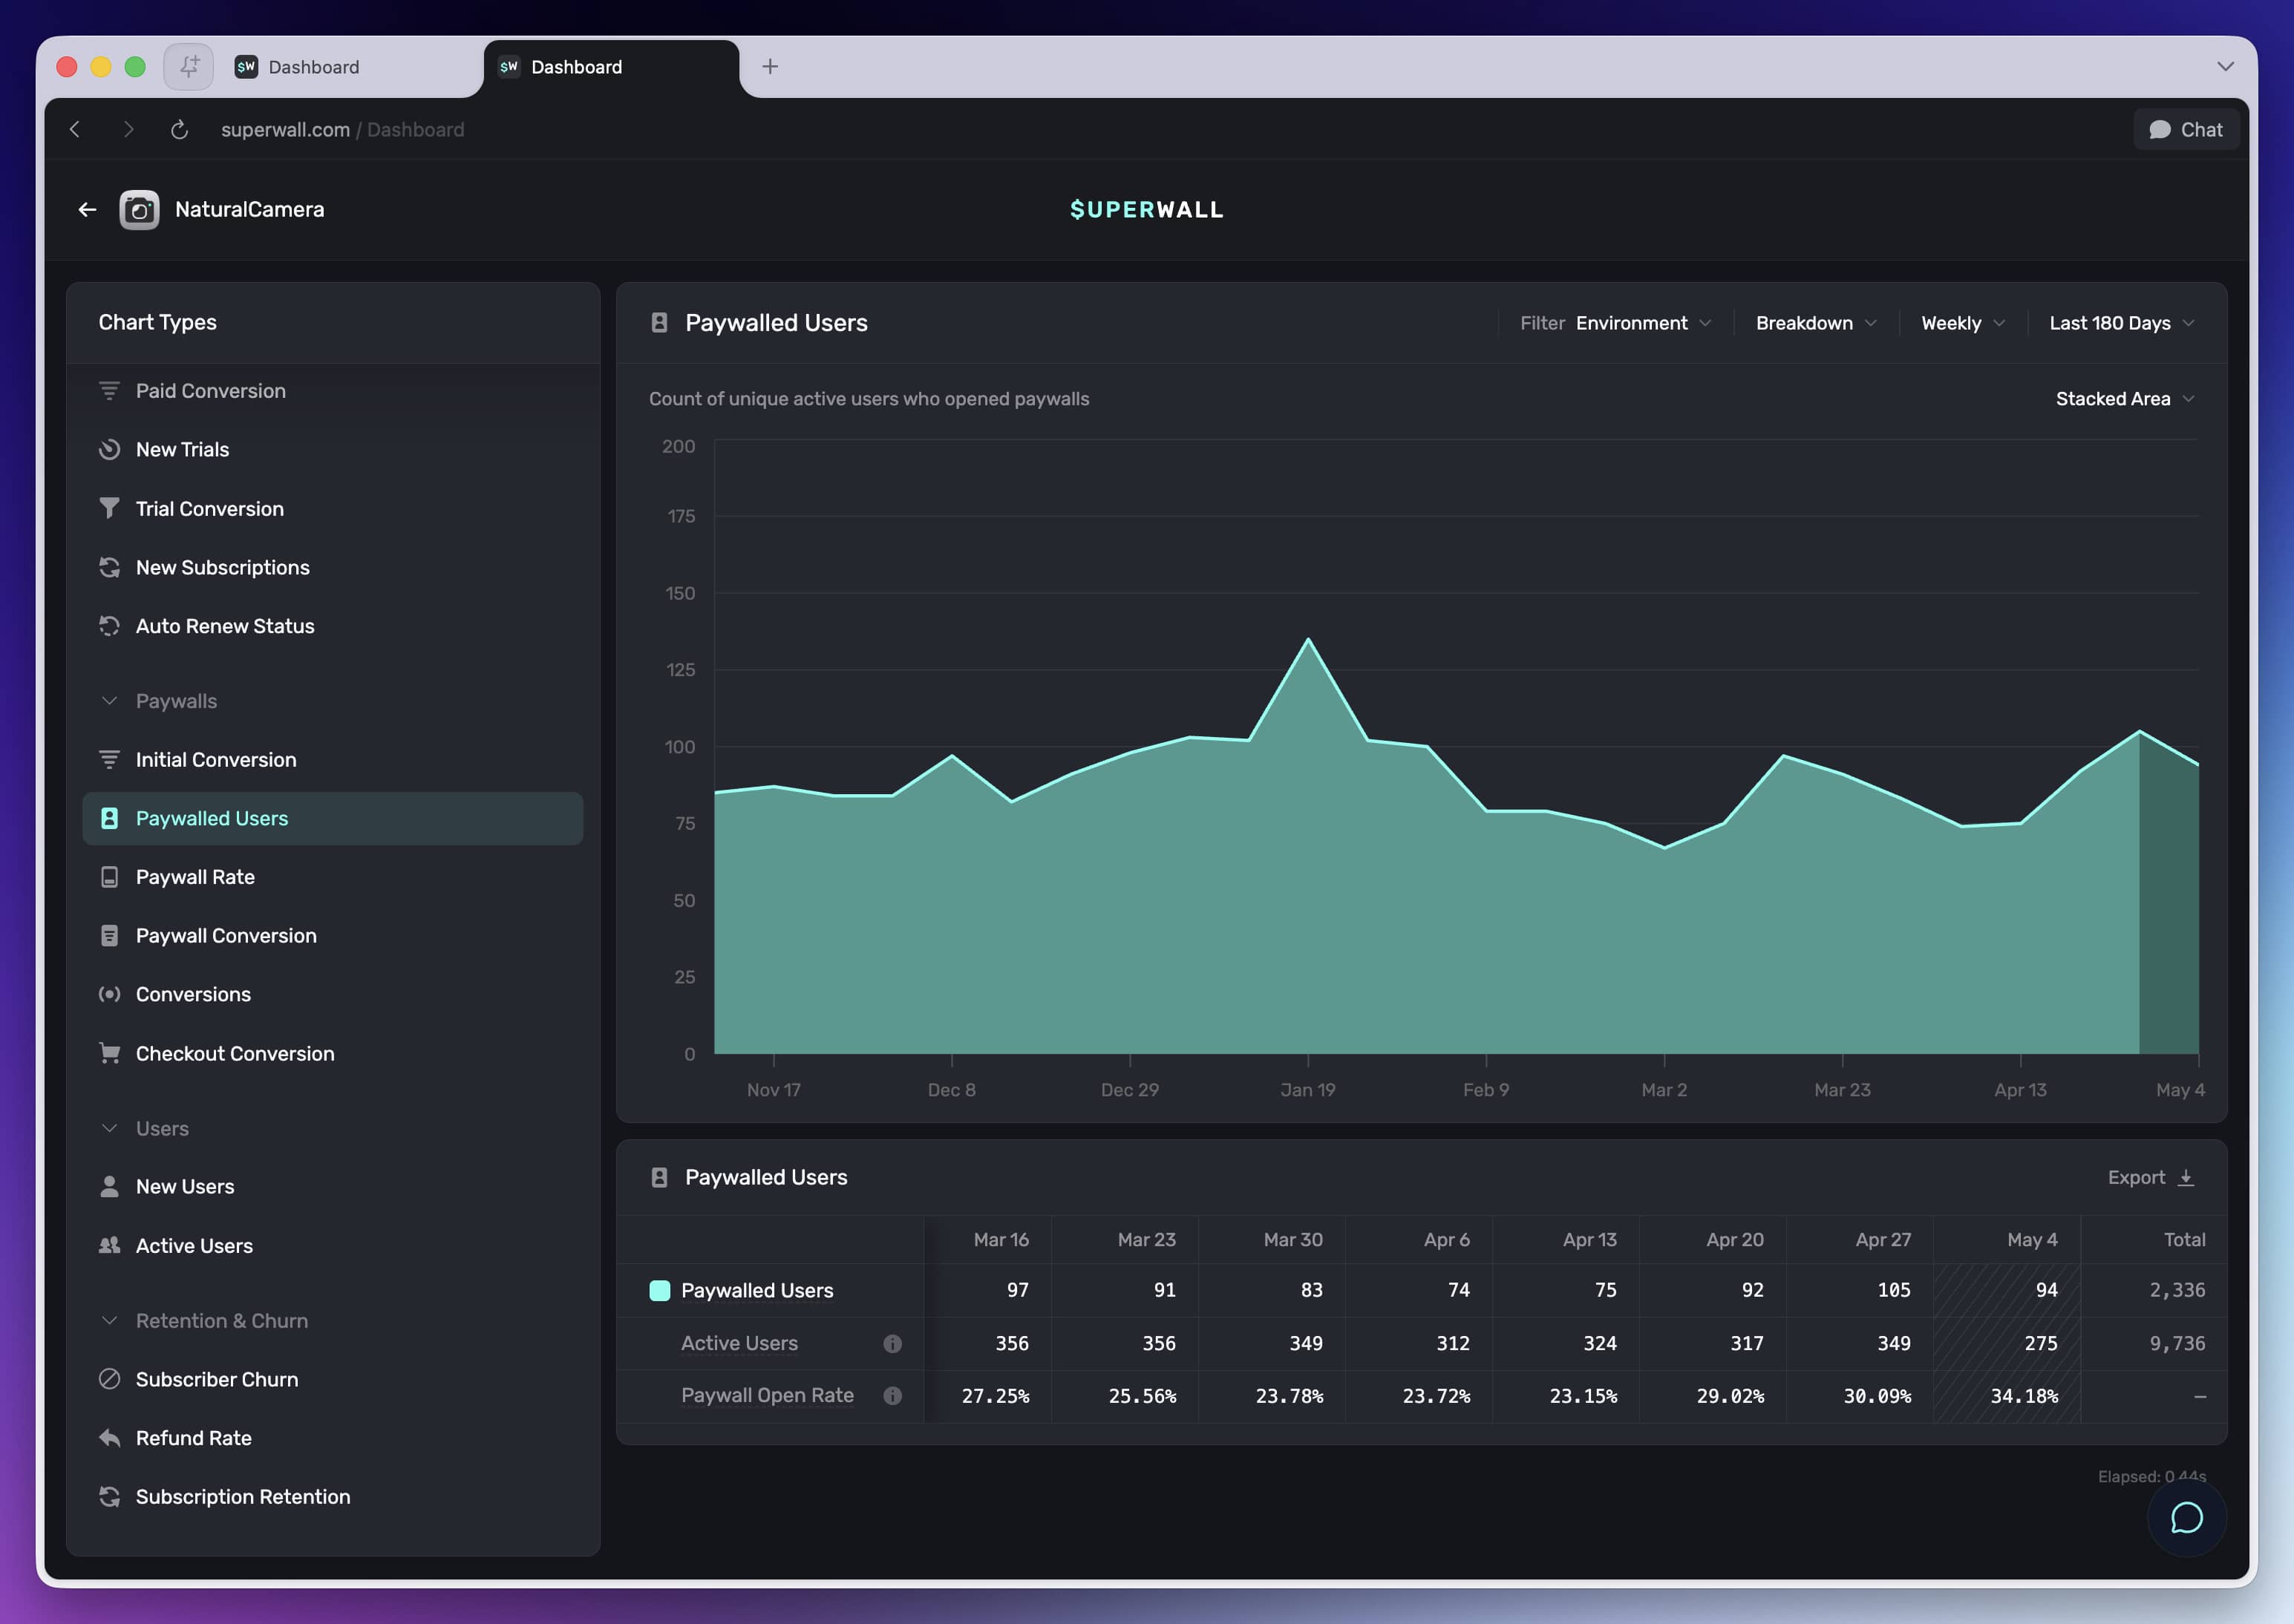2294x1624 pixels.
Task: Click the Conversions signal icon
Action: click(x=109, y=994)
